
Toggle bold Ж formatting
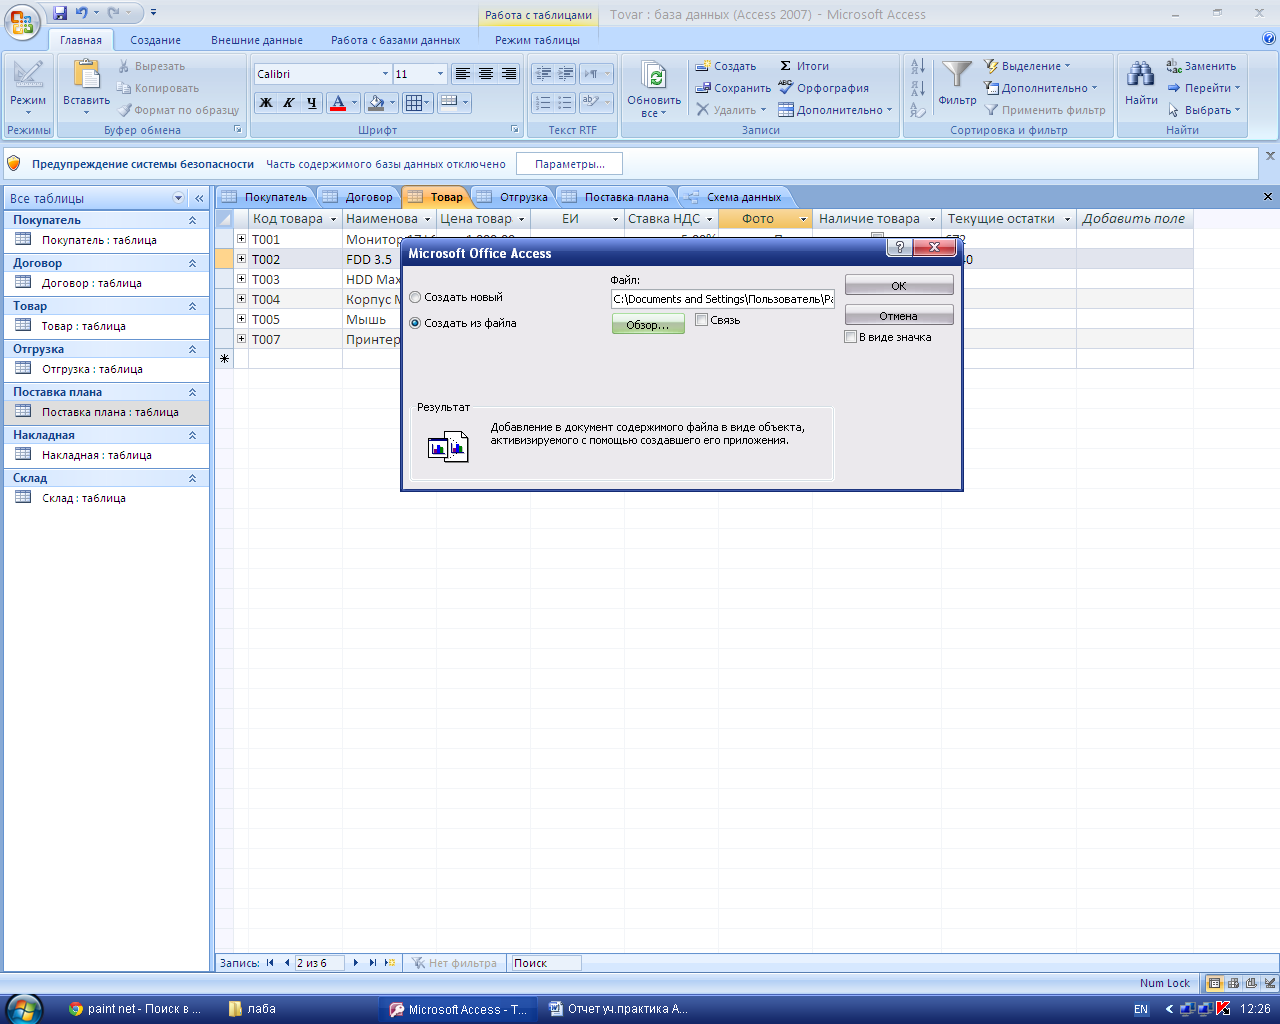(x=266, y=102)
